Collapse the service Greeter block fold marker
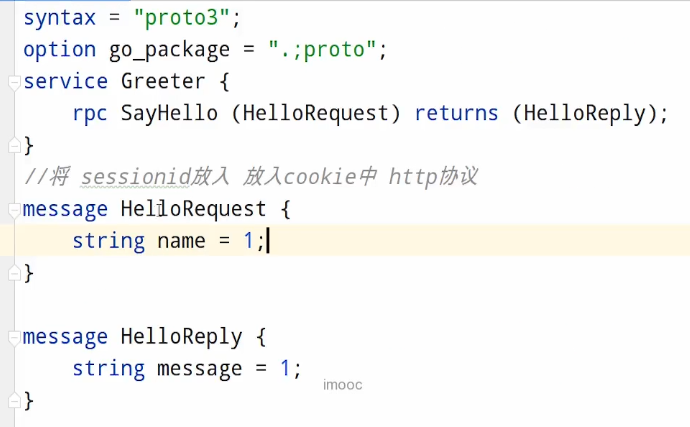Image resolution: width=690 pixels, height=427 pixels. coord(14,82)
